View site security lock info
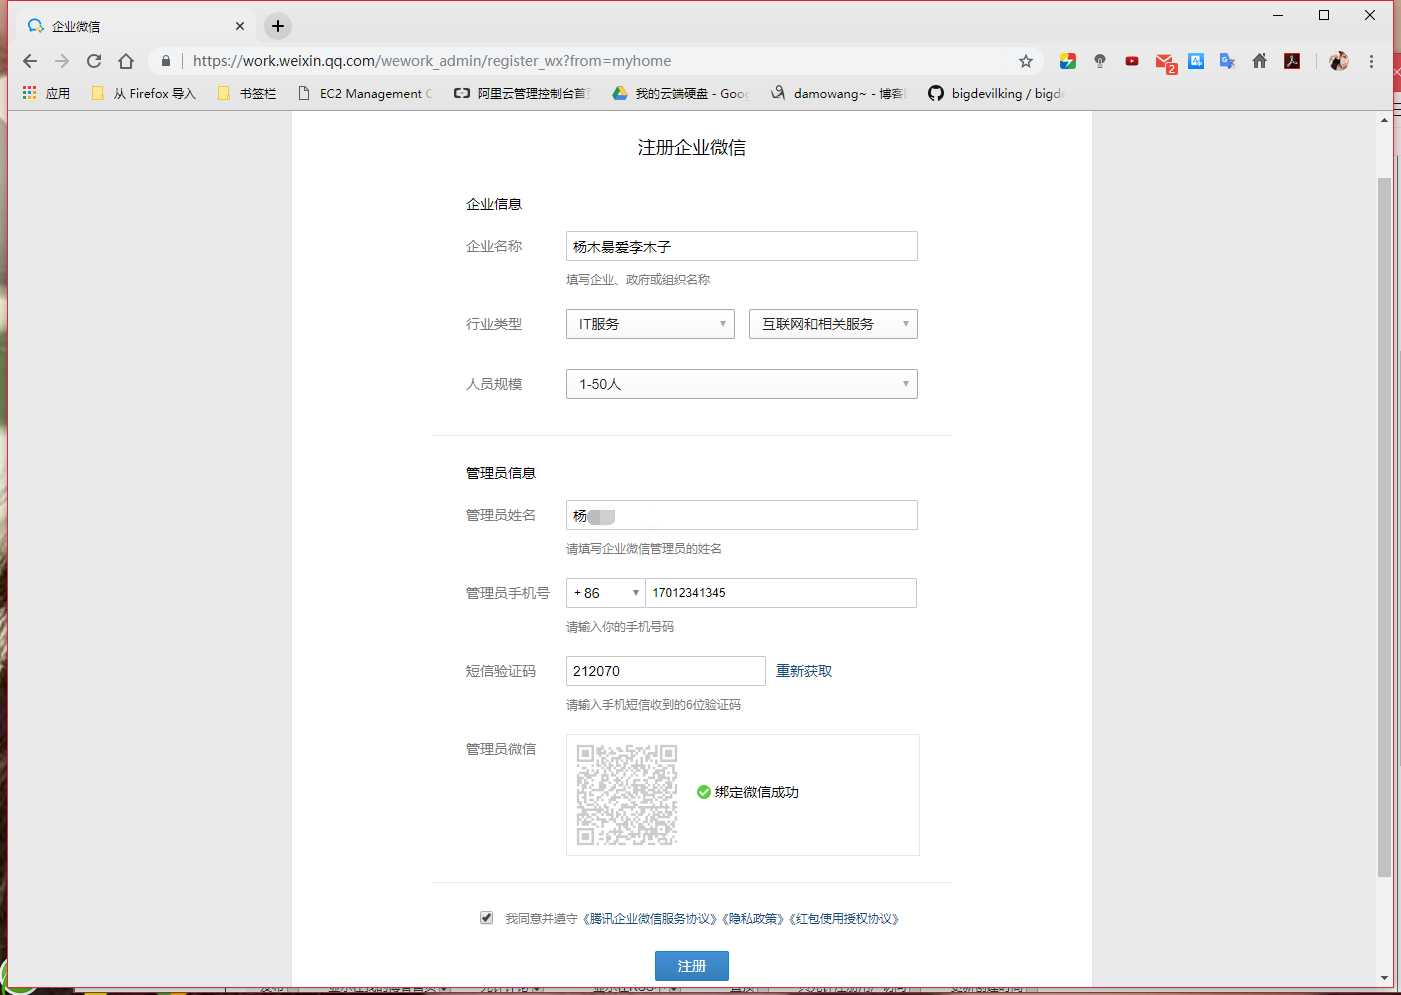This screenshot has width=1401, height=995. coord(166,61)
